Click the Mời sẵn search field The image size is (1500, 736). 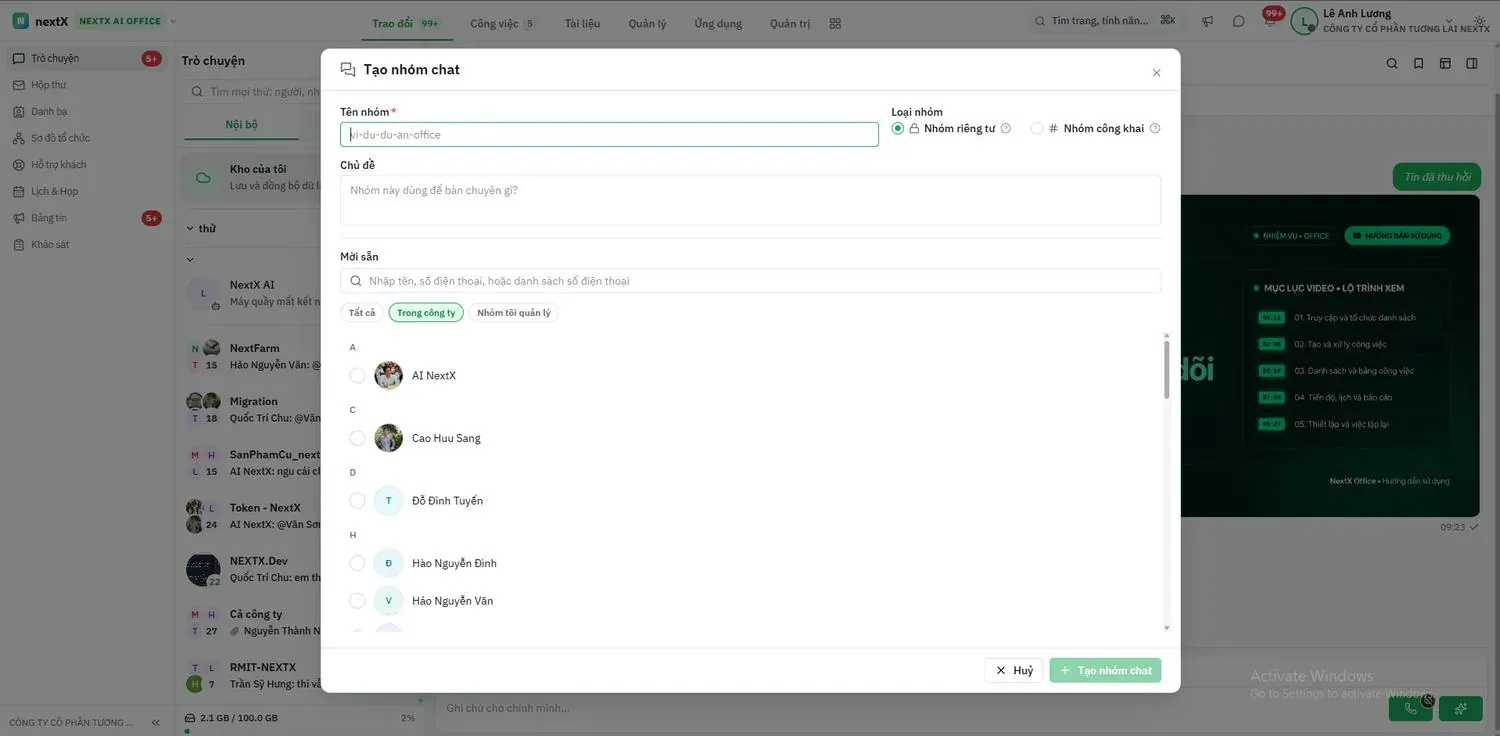point(750,281)
